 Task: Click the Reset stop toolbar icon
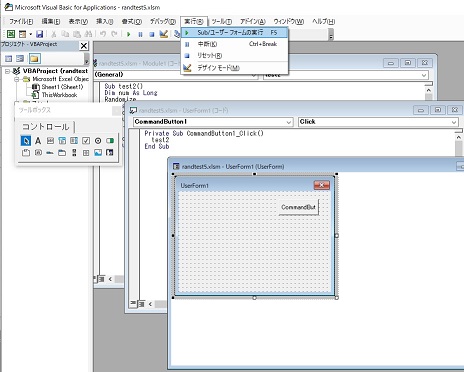pyautogui.click(x=152, y=34)
